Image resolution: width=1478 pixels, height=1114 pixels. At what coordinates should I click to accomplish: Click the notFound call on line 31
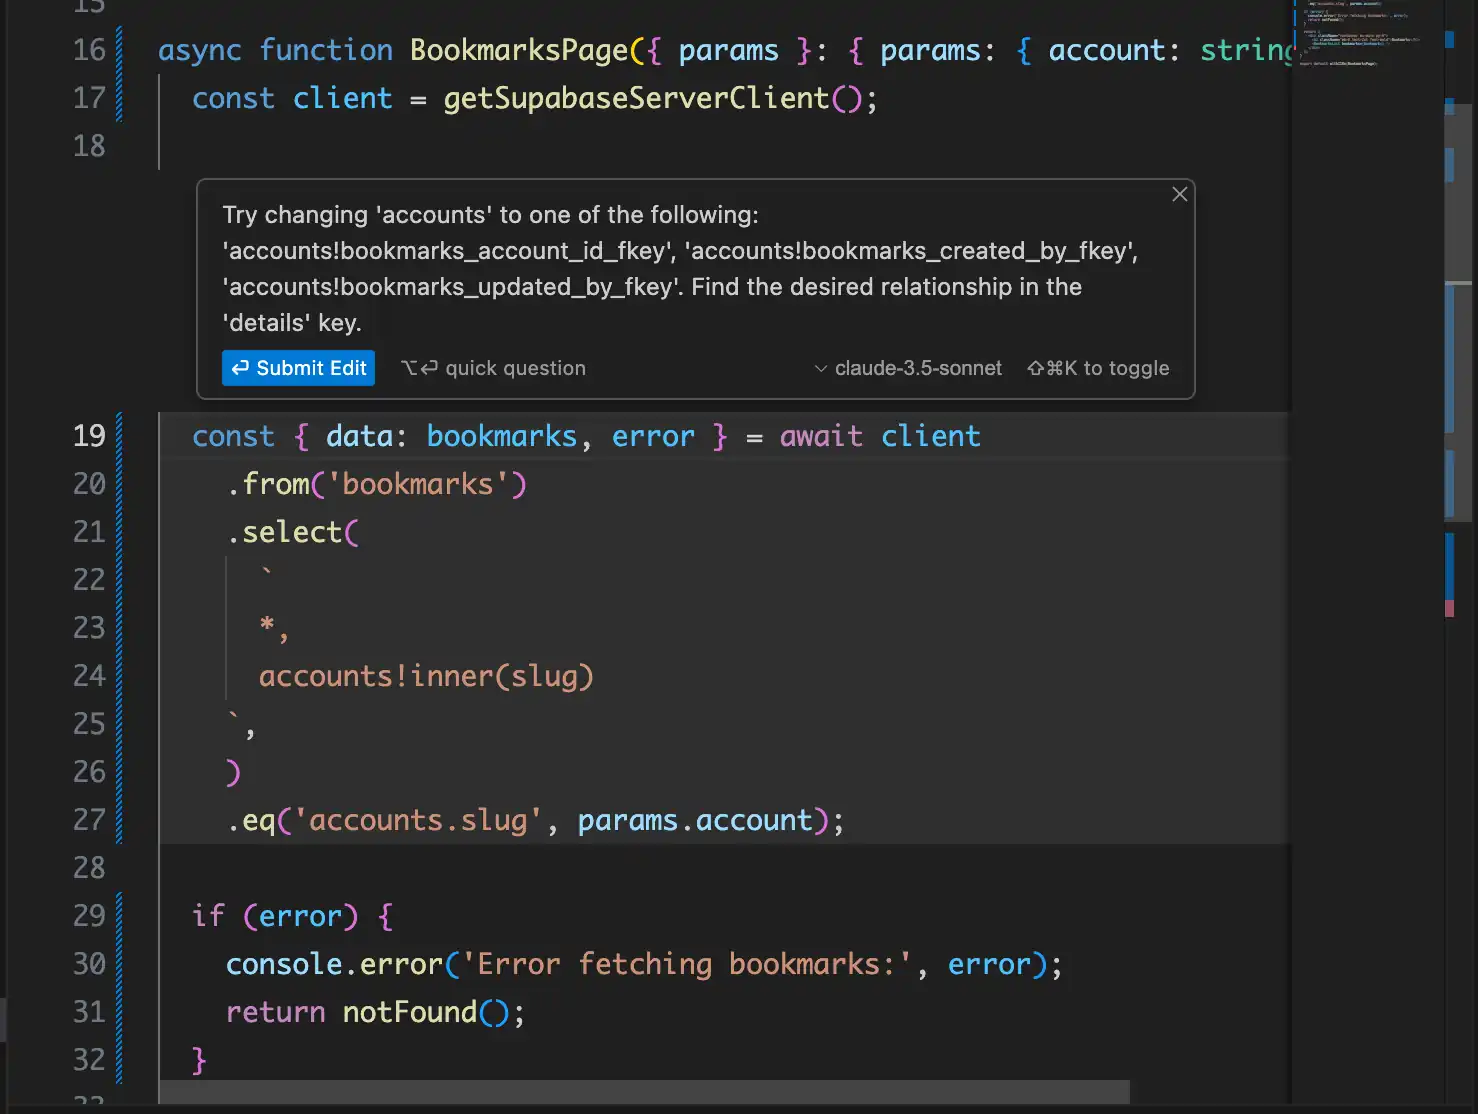(410, 1012)
